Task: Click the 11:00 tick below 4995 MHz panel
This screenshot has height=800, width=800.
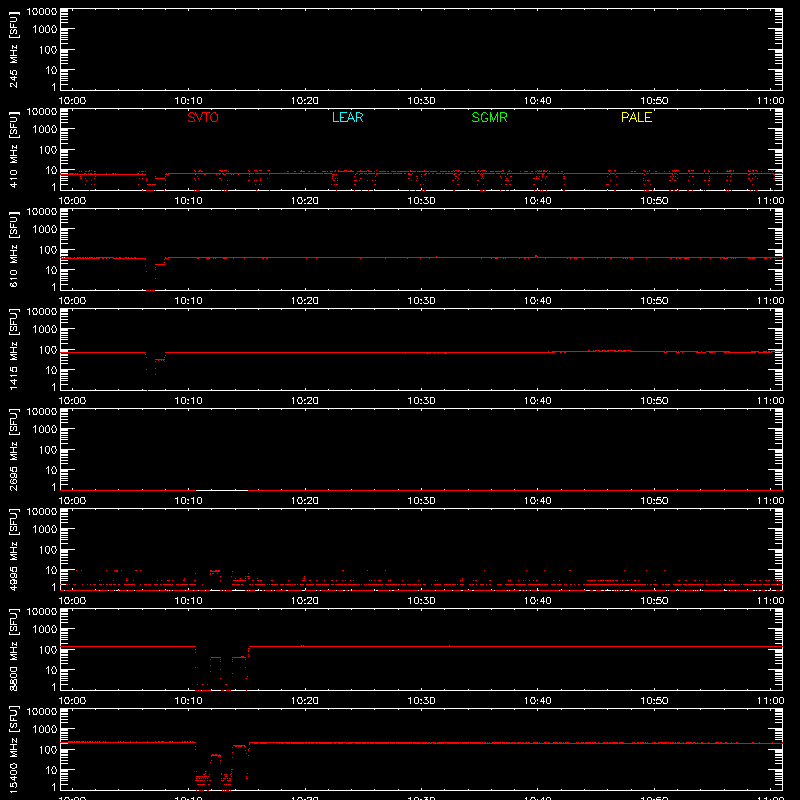Action: (x=770, y=601)
